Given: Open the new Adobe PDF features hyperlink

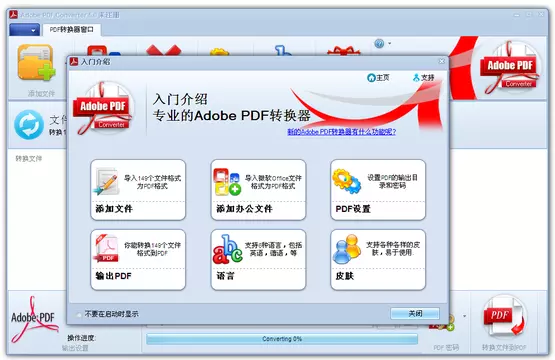Looking at the screenshot, I should [x=342, y=132].
